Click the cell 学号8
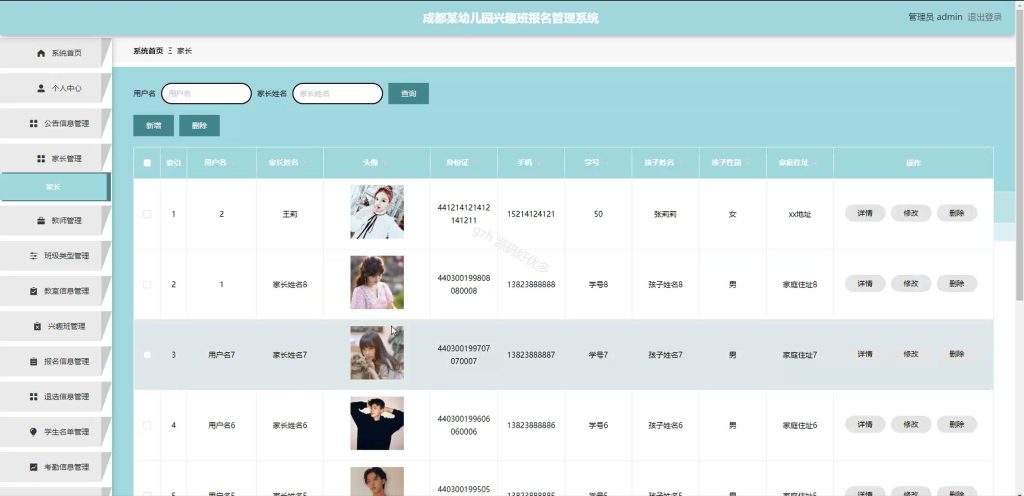The width and height of the screenshot is (1024, 496). pyautogui.click(x=598, y=285)
